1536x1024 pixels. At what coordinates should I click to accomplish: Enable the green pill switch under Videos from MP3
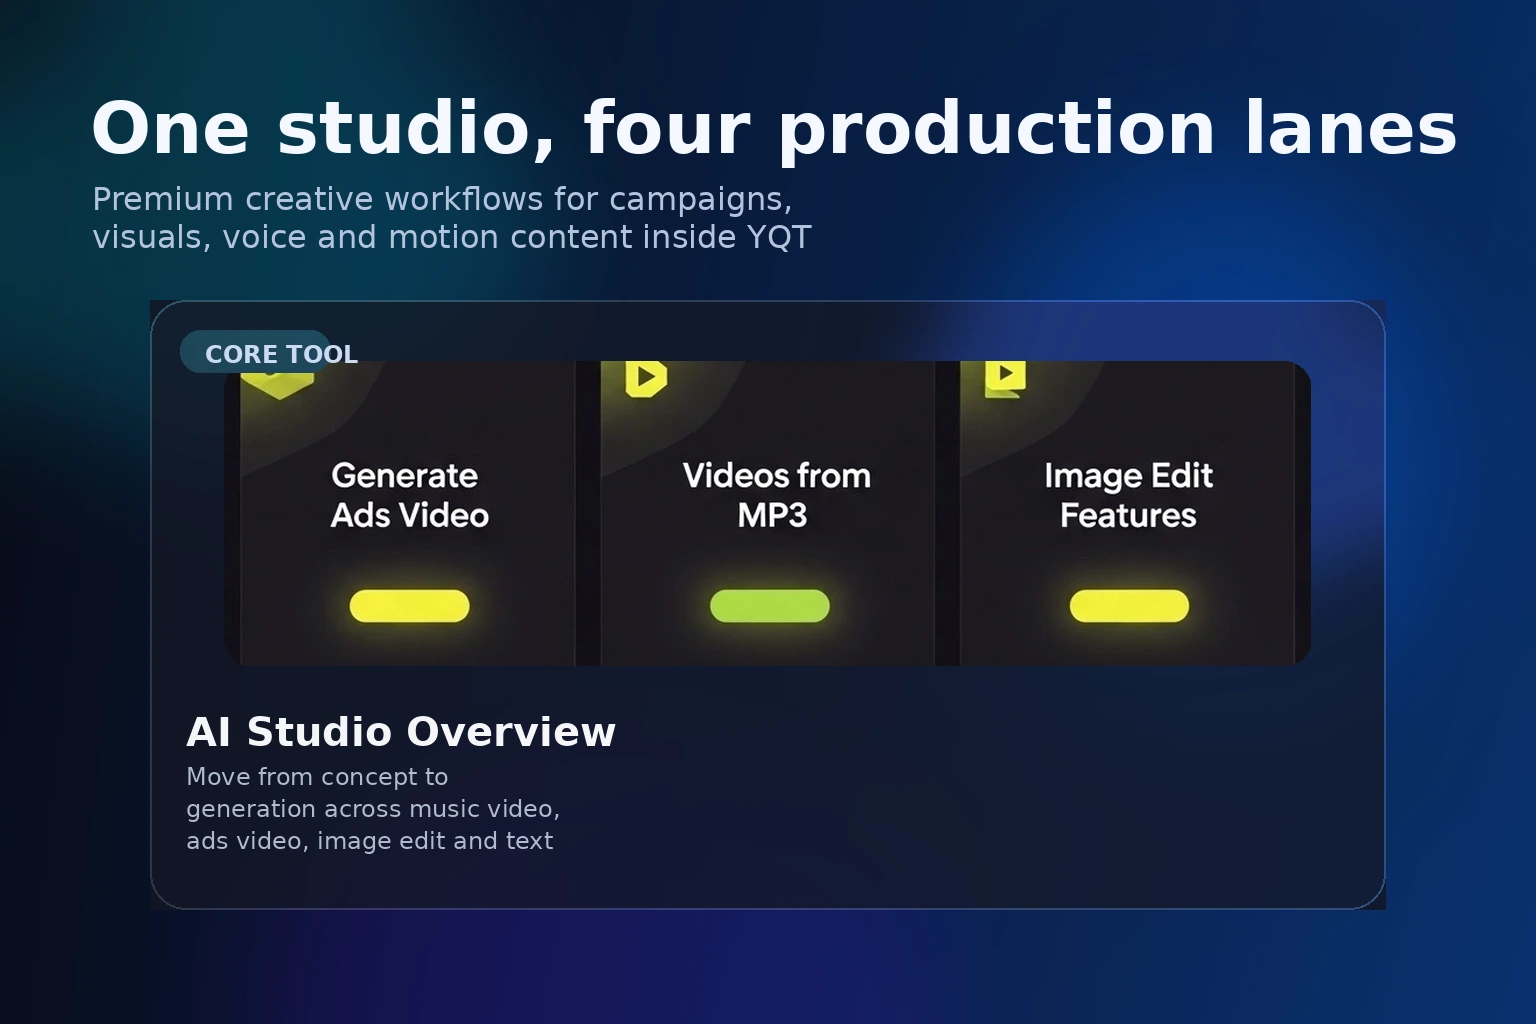tap(770, 605)
